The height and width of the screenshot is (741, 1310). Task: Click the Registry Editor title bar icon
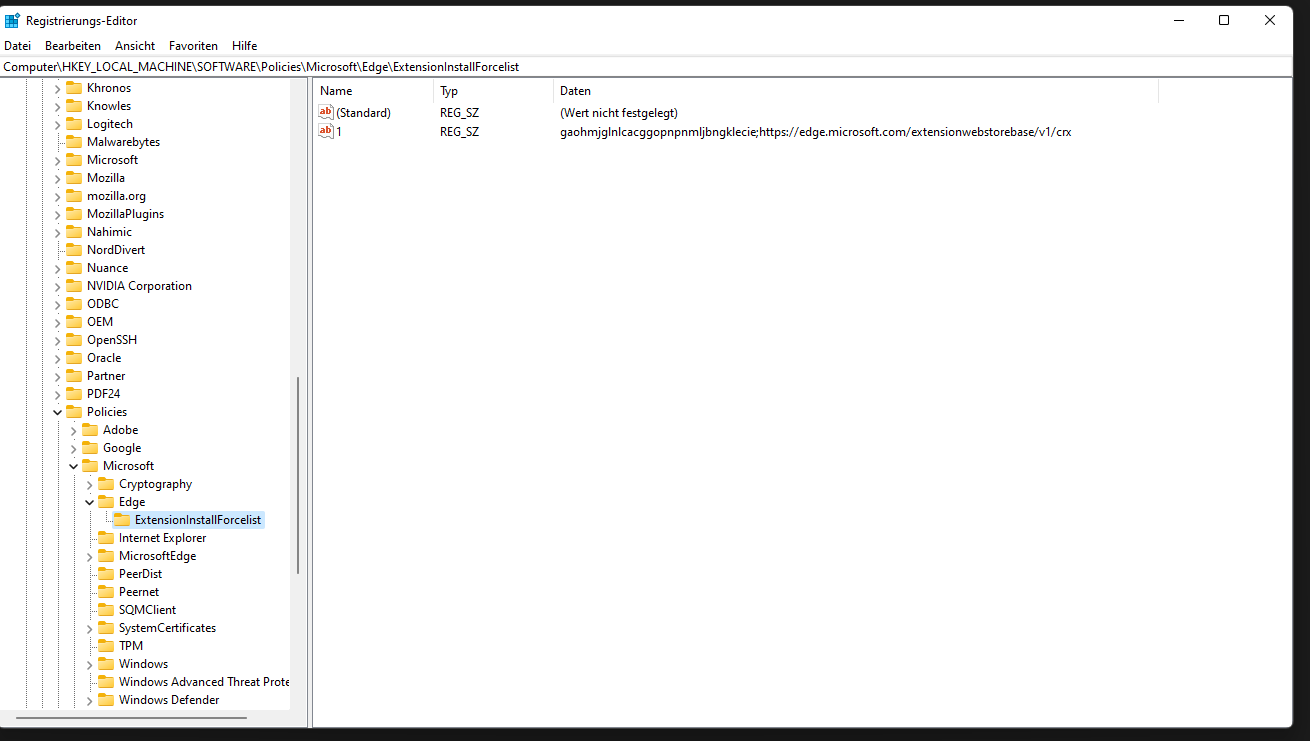pyautogui.click(x=12, y=20)
